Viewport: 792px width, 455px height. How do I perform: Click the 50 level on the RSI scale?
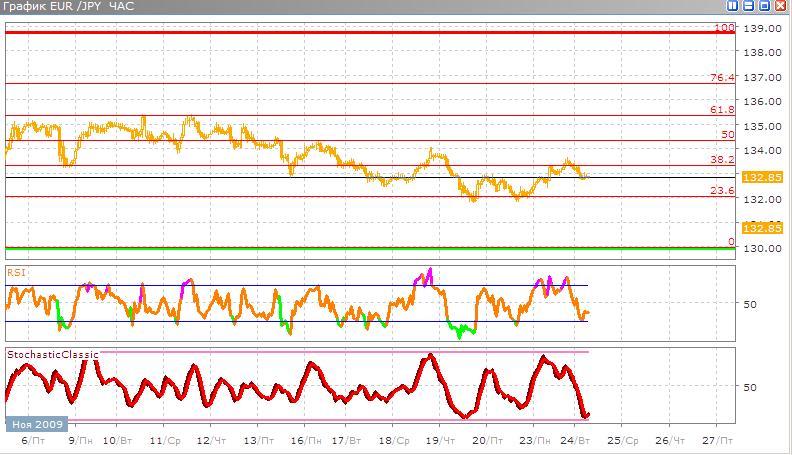click(750, 303)
